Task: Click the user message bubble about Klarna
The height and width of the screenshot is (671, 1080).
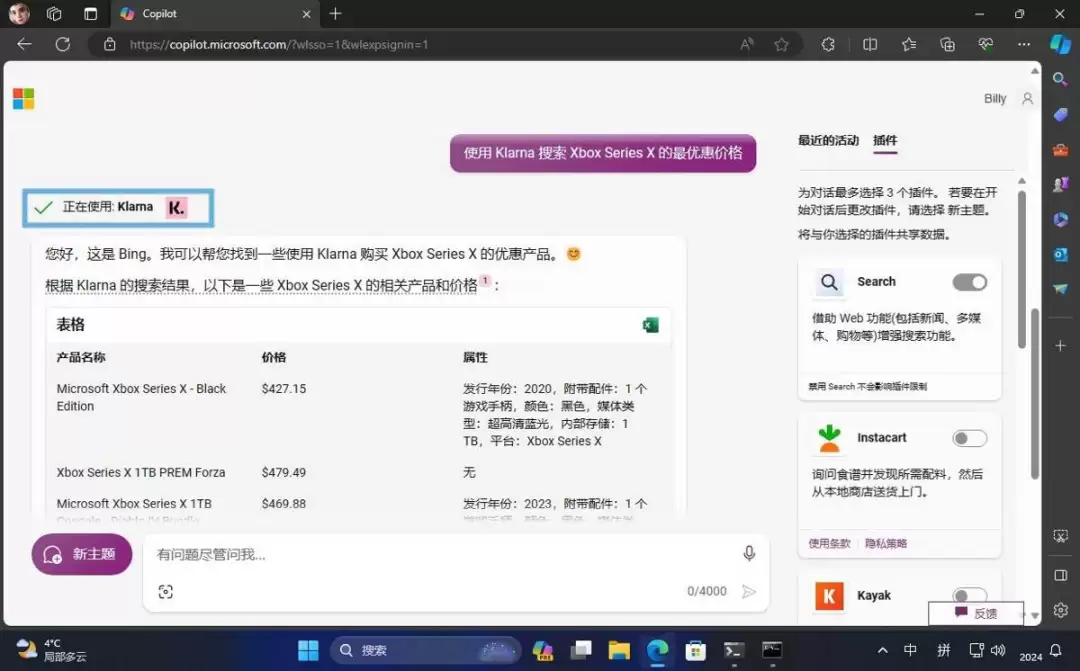Action: click(603, 153)
